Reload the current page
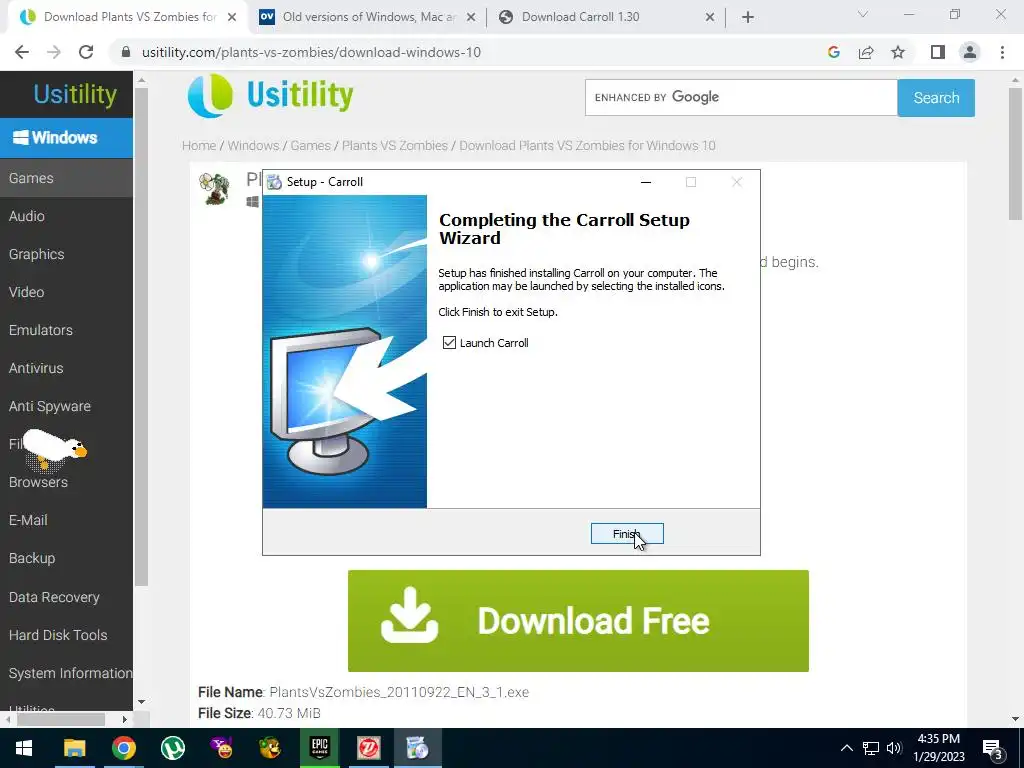The width and height of the screenshot is (1024, 768). [86, 52]
